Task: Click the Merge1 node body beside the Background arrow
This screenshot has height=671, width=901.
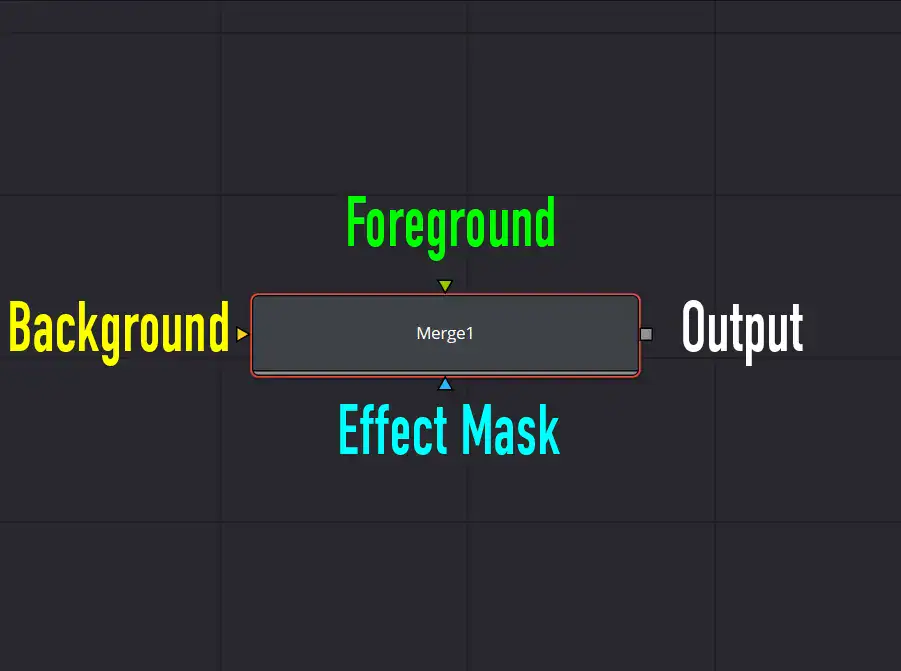Action: (268, 334)
